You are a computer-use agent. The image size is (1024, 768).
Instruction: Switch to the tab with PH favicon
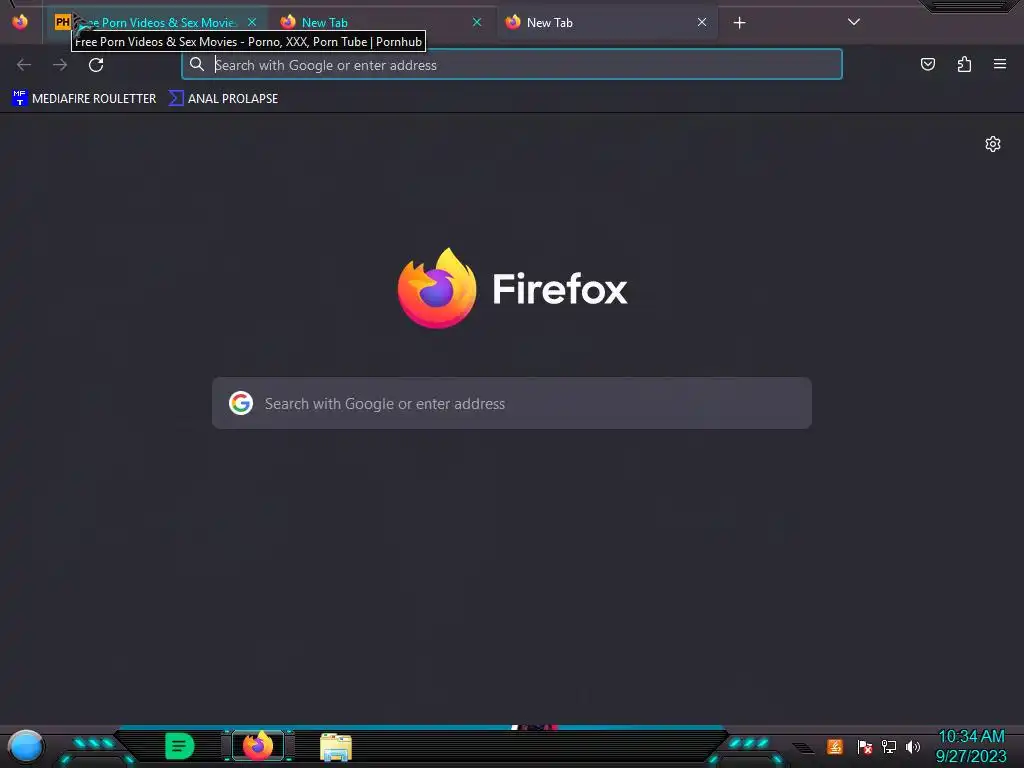point(155,23)
